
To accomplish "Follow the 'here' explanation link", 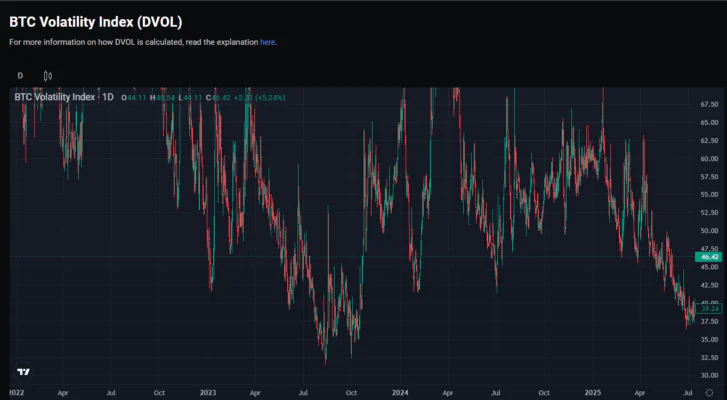I will 267,42.
